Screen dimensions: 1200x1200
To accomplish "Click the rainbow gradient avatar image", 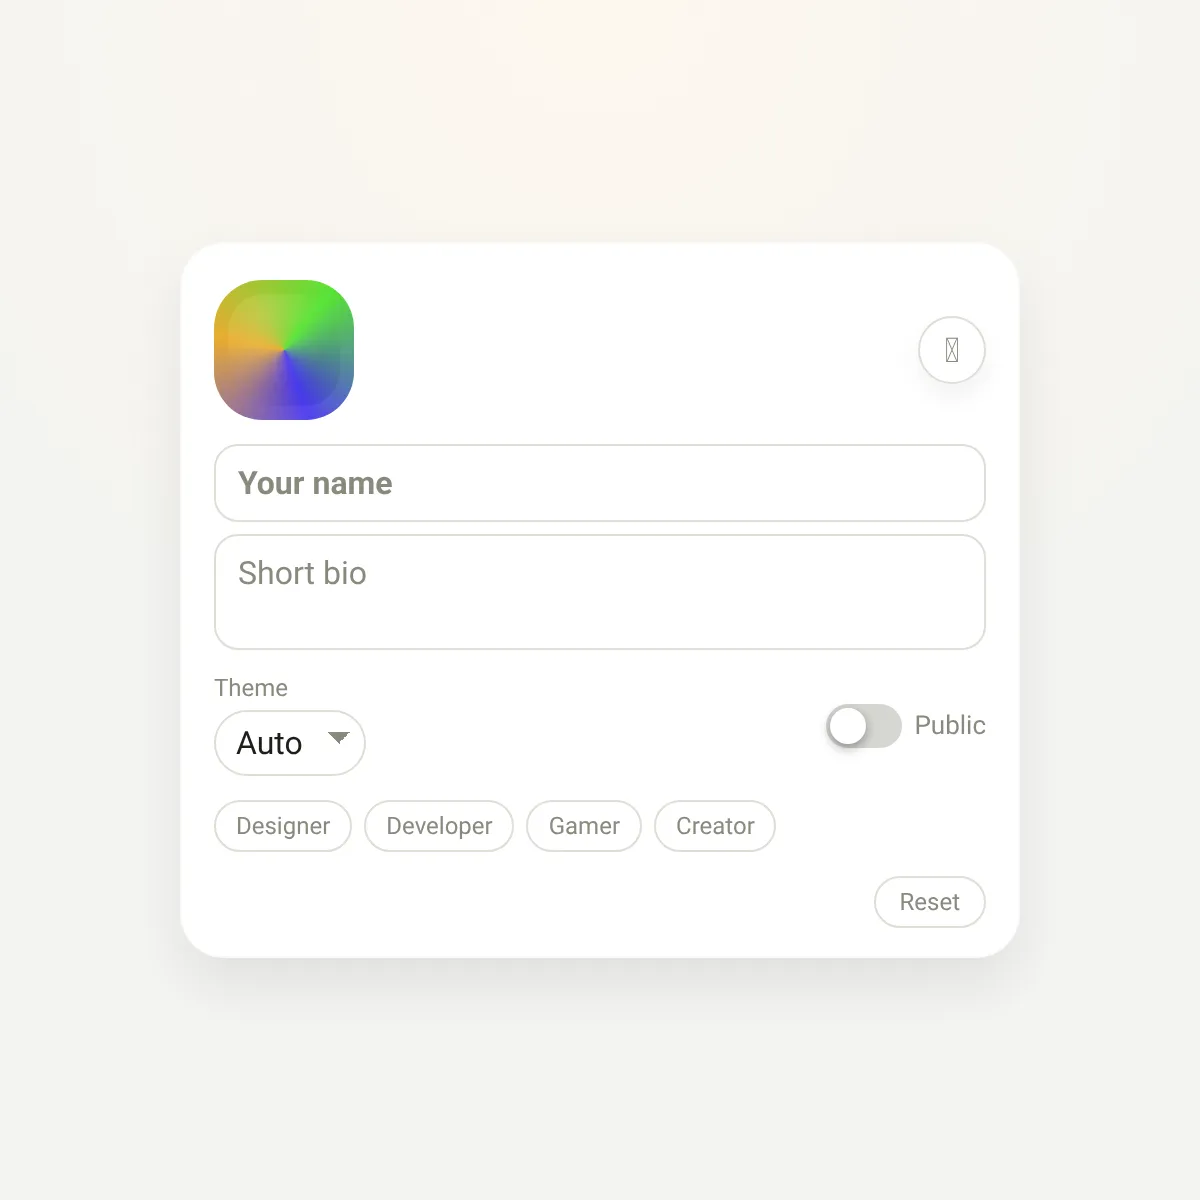I will point(284,350).
